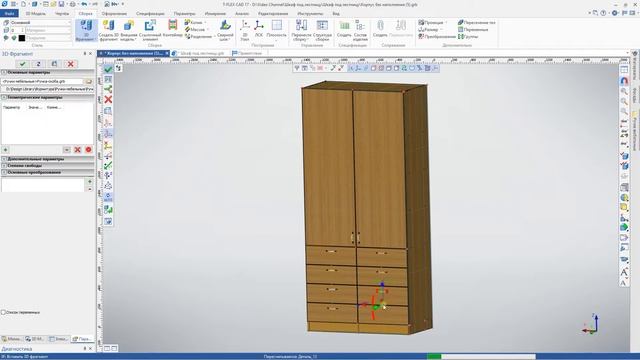Click the Преобразование button
The image size is (640, 360).
[x=437, y=36]
